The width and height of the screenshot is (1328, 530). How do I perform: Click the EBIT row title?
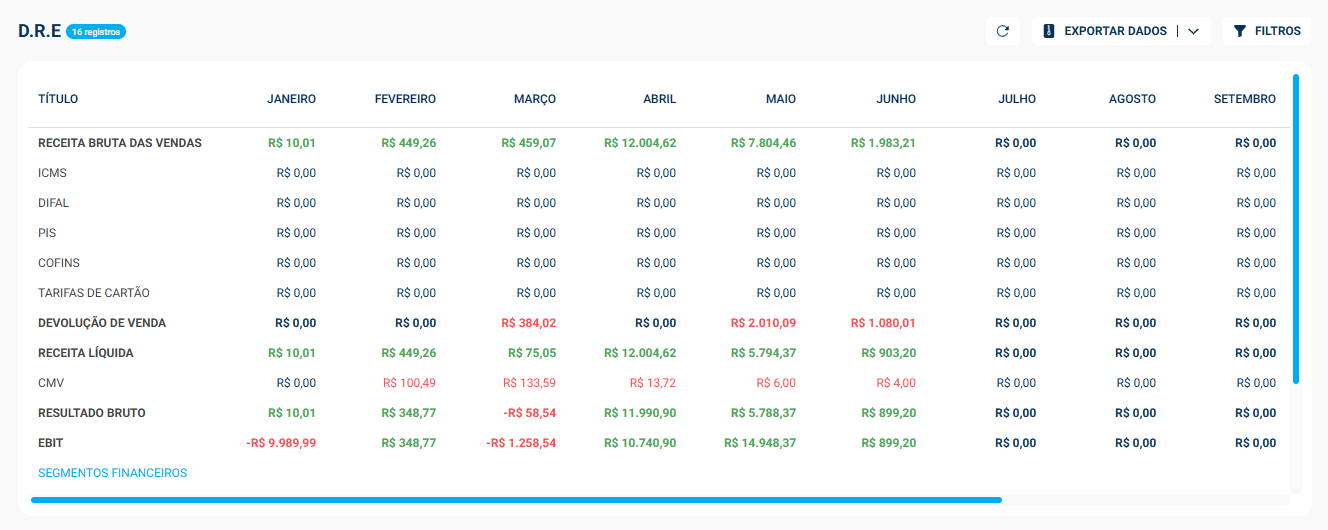point(51,443)
